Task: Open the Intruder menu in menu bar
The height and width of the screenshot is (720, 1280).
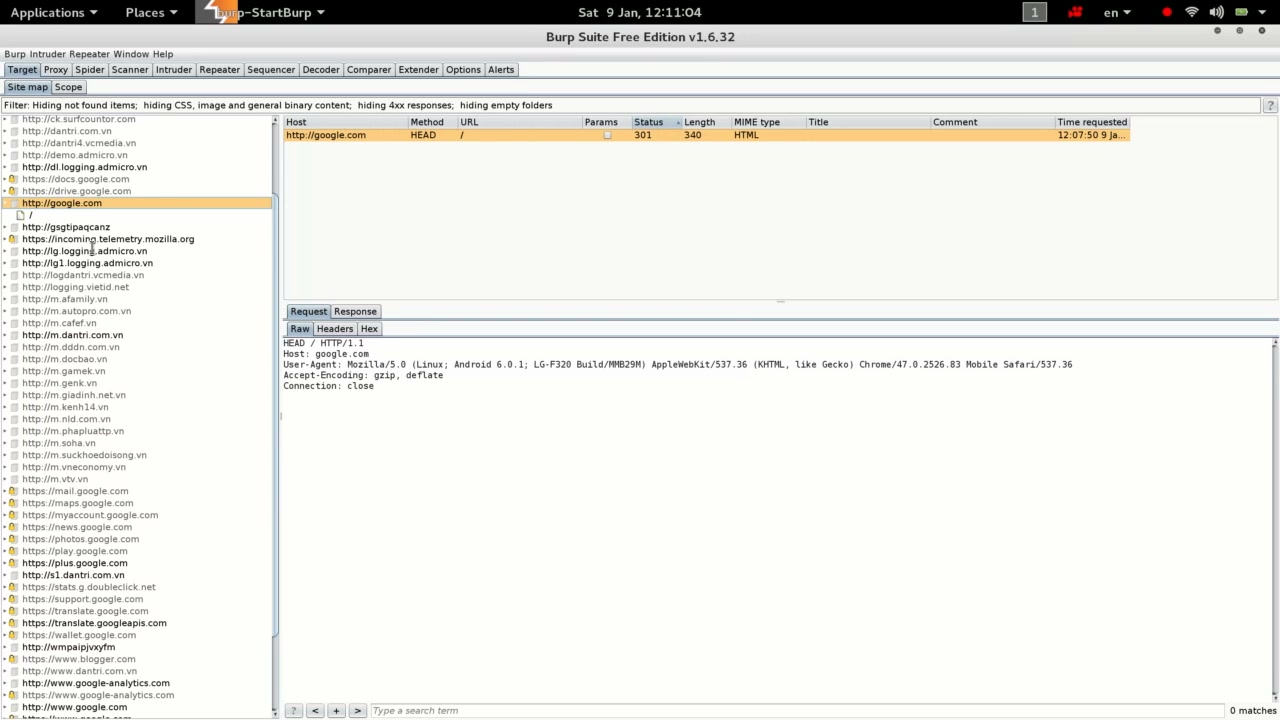Action: tap(47, 54)
